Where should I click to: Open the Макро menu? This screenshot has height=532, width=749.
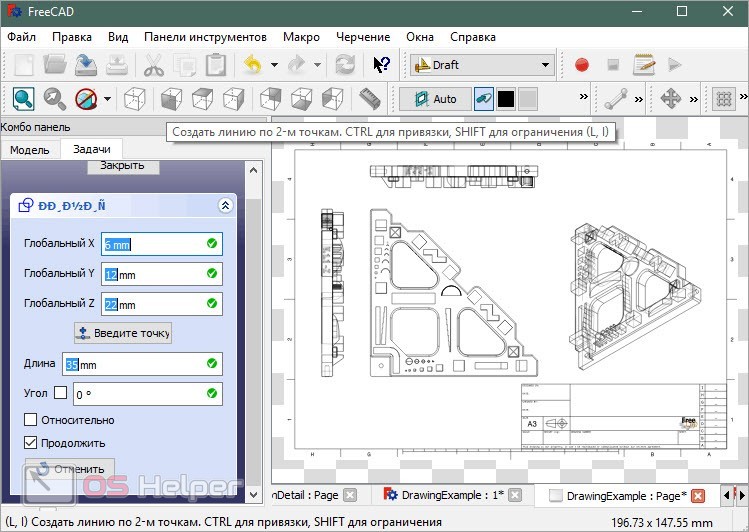301,37
